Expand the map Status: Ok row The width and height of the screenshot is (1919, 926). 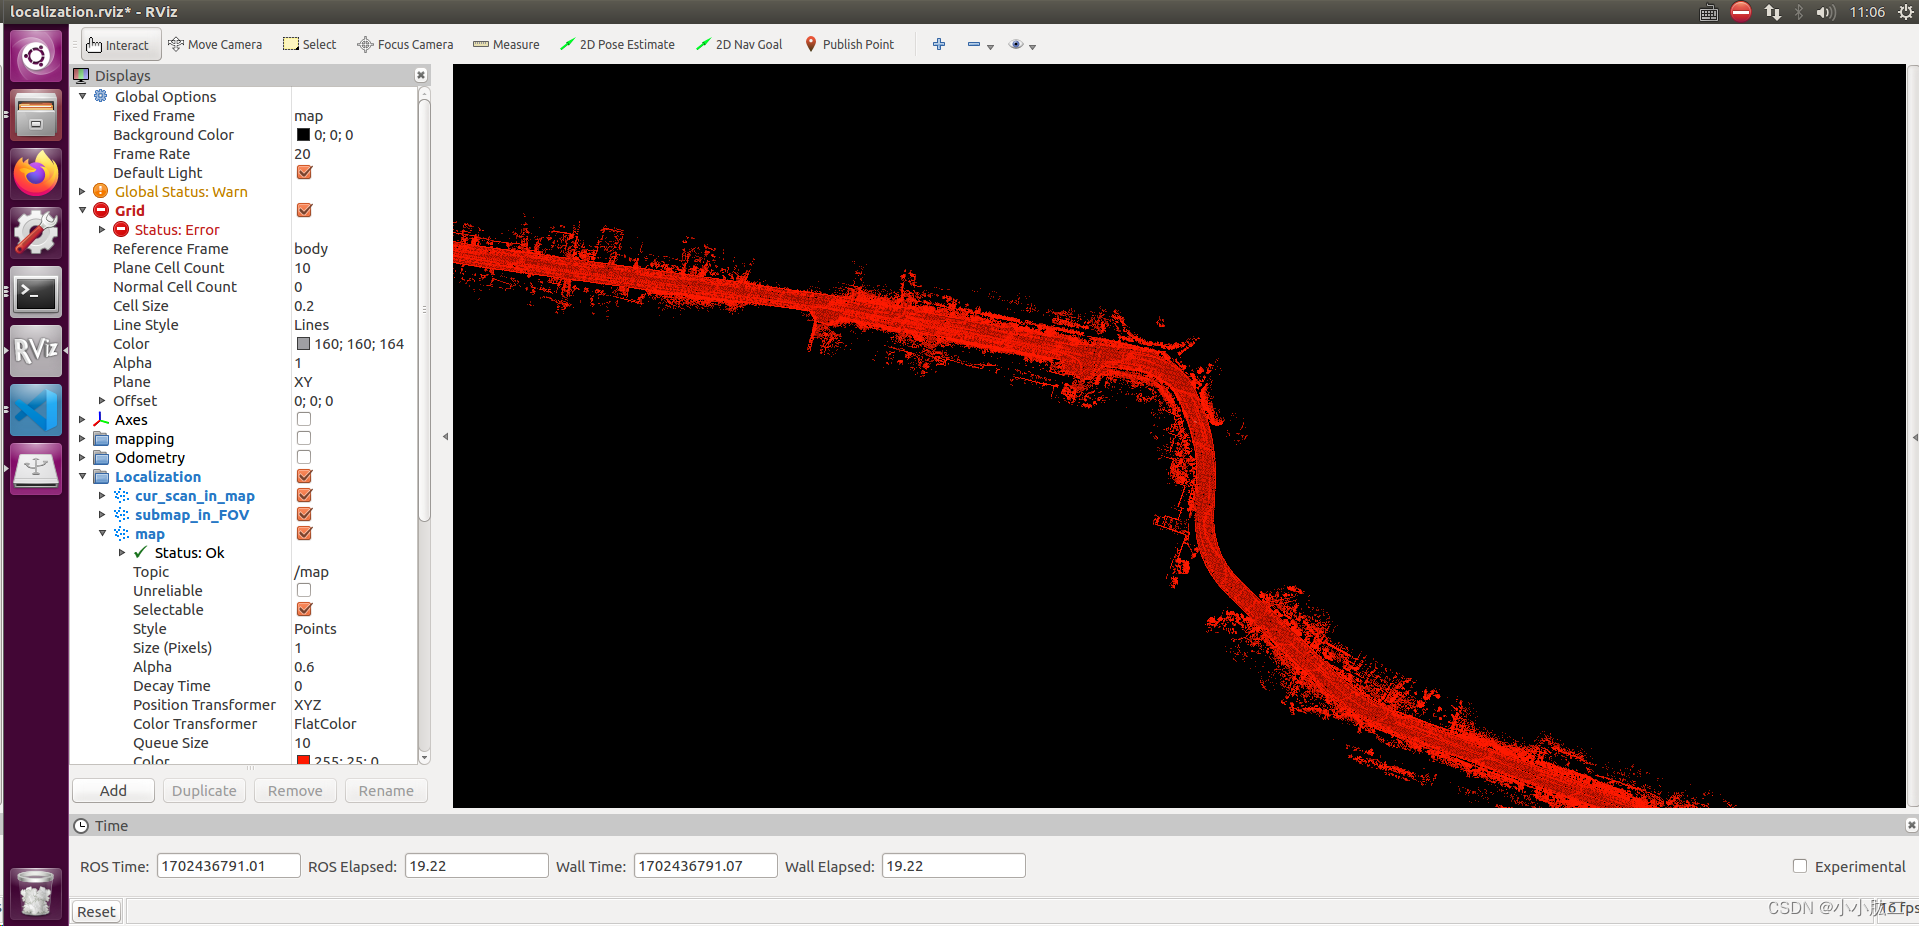[122, 553]
